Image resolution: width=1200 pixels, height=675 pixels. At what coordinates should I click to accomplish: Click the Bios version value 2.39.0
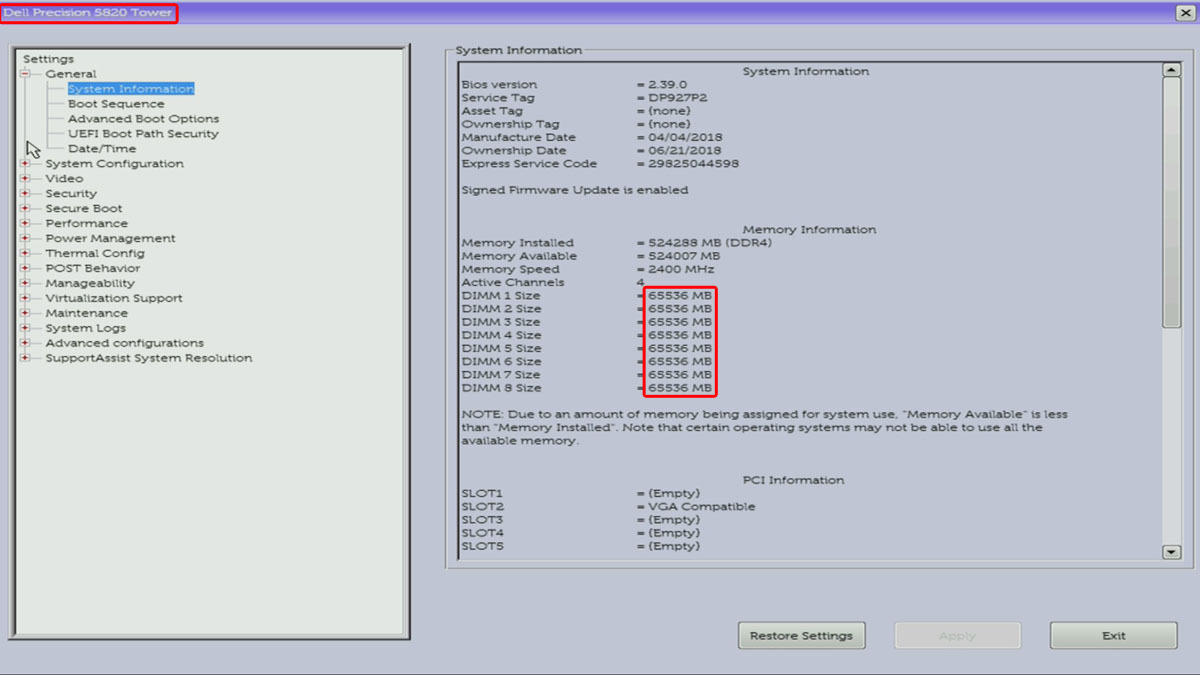(x=668, y=85)
